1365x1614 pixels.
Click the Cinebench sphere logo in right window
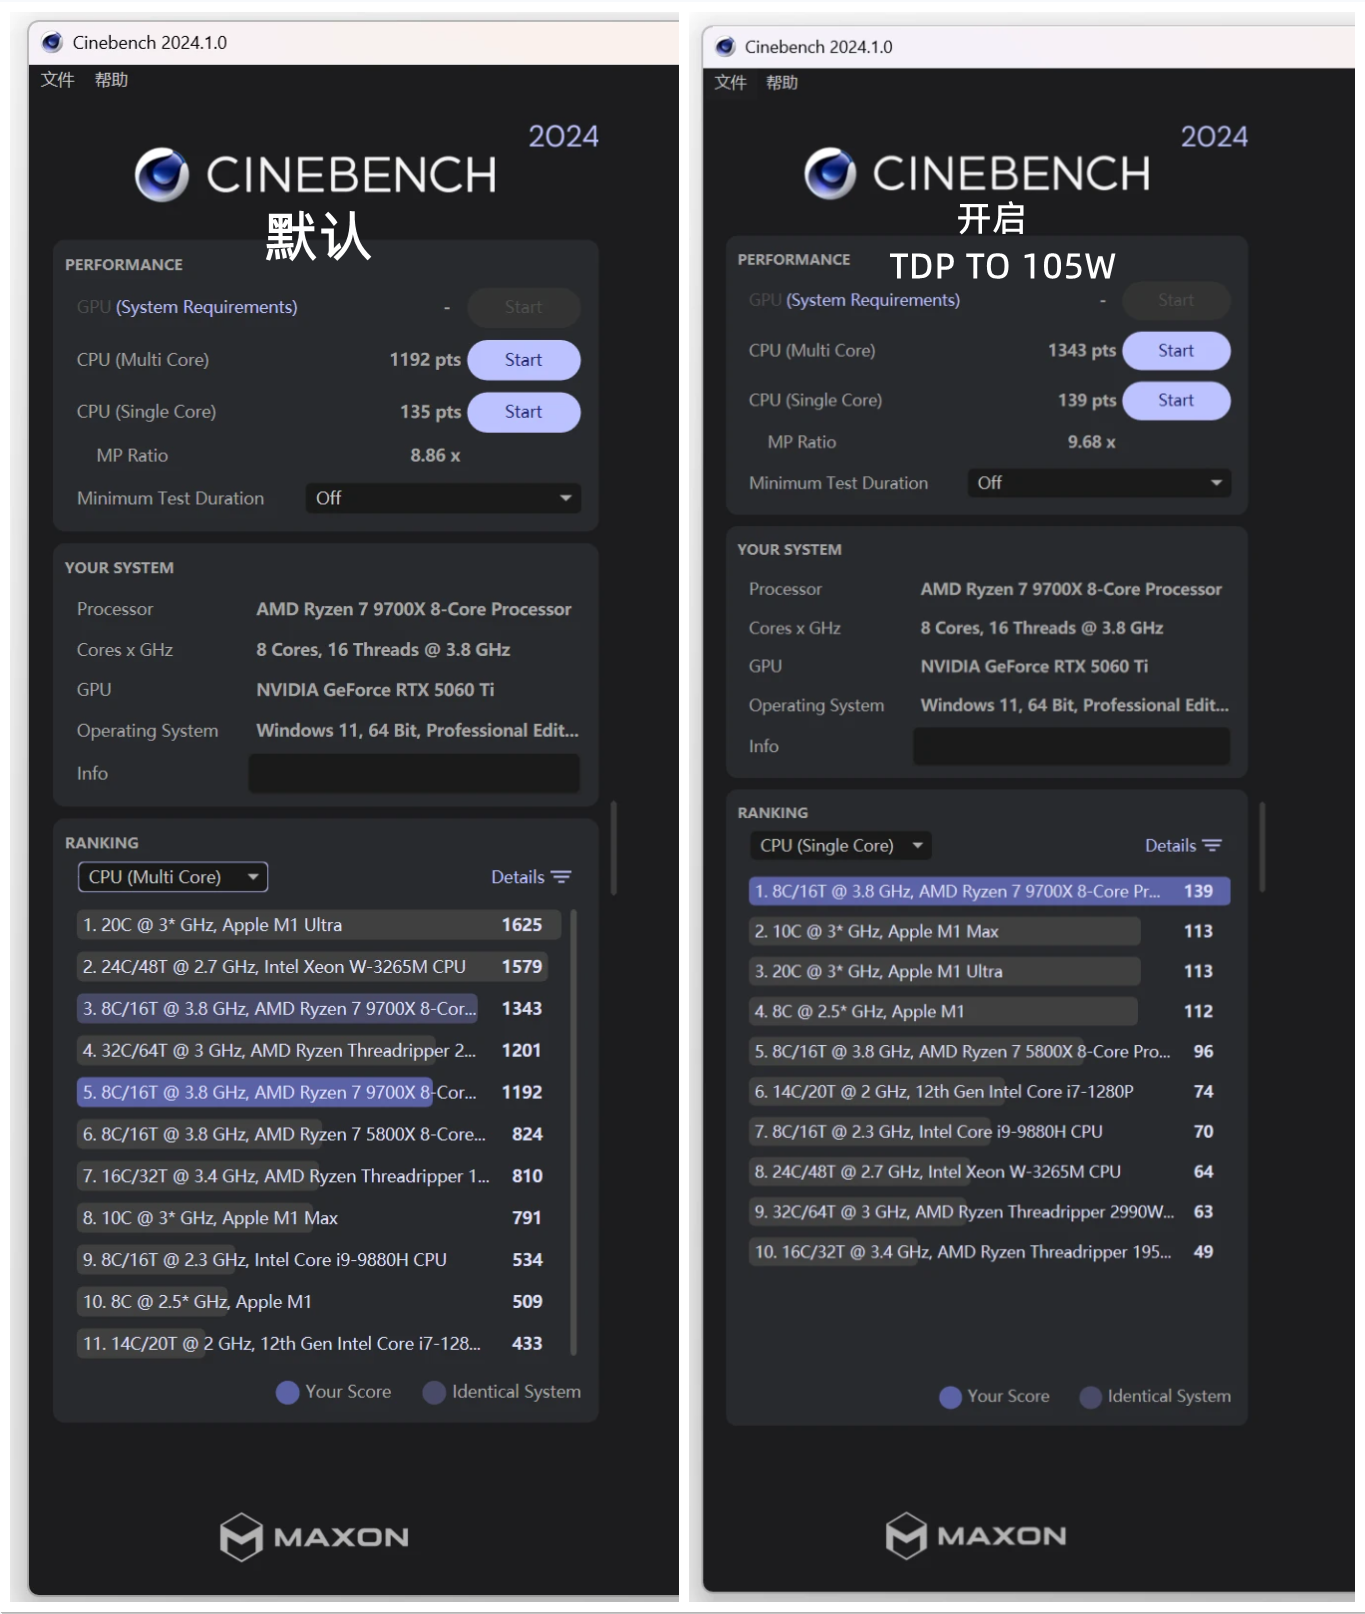[x=830, y=173]
